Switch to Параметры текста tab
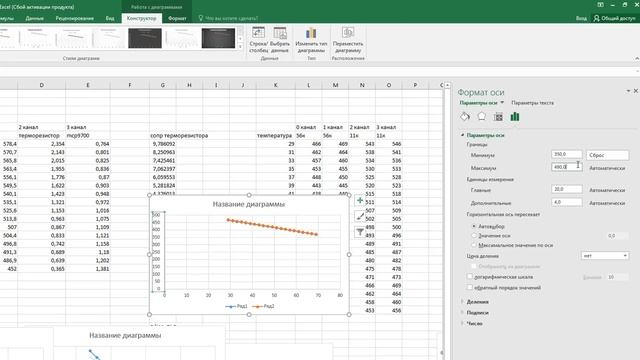 click(533, 103)
